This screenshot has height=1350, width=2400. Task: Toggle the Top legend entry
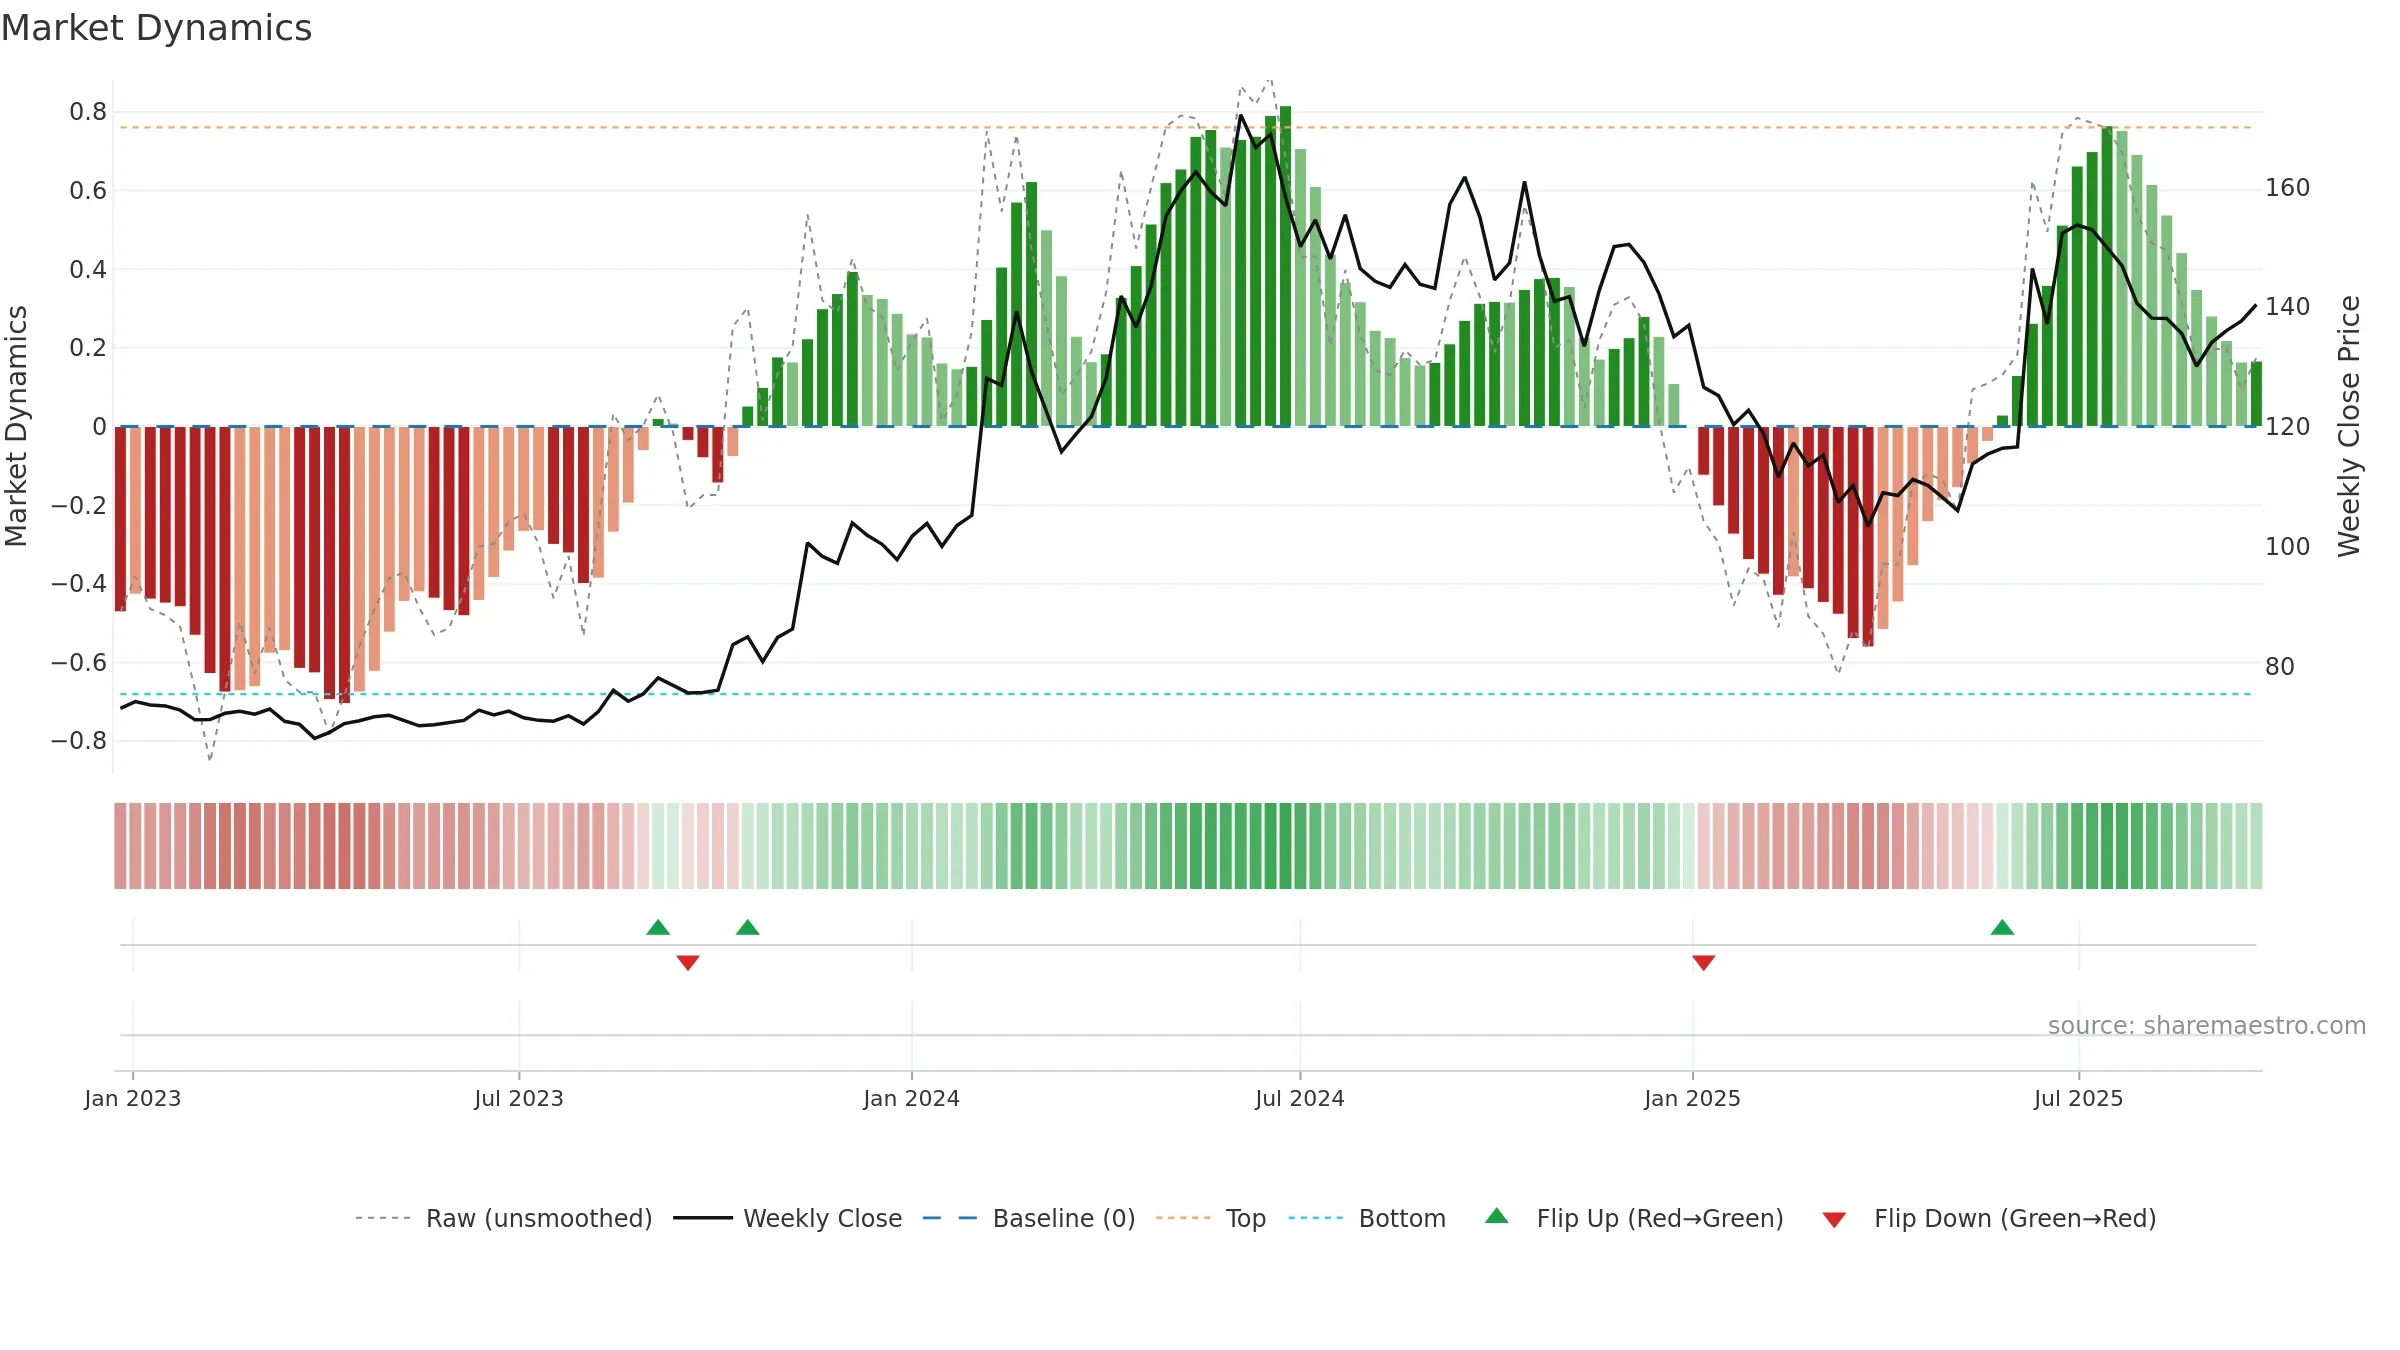[1210, 1218]
